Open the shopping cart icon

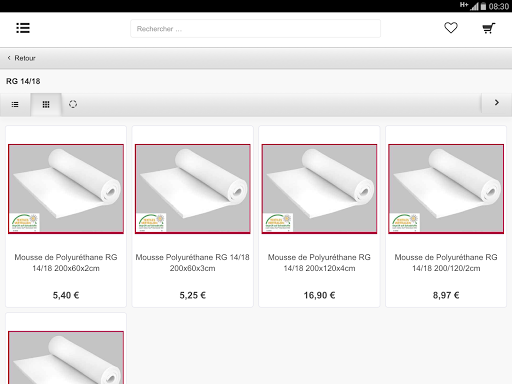coord(489,28)
